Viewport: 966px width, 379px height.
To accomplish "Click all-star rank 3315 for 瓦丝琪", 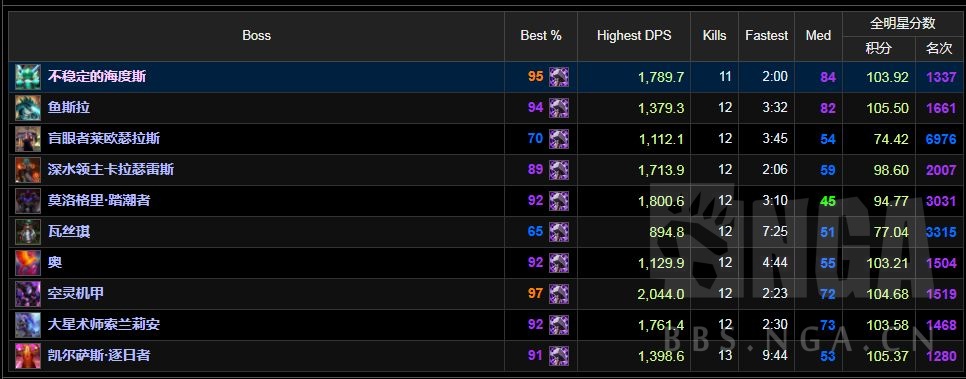I will coord(941,232).
